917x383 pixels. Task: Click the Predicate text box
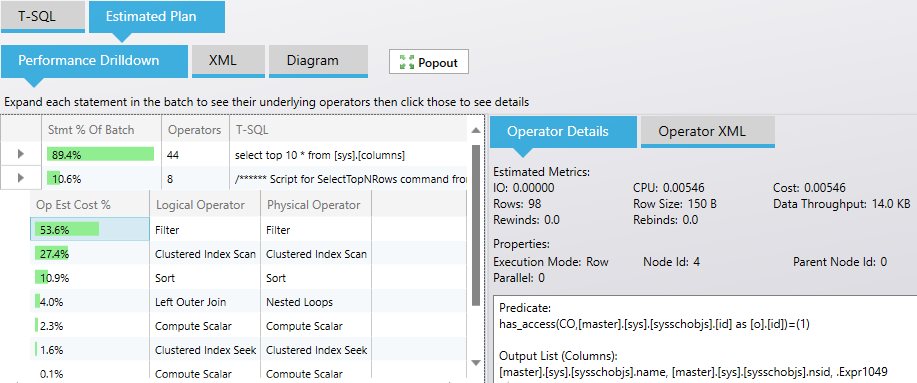pos(705,339)
